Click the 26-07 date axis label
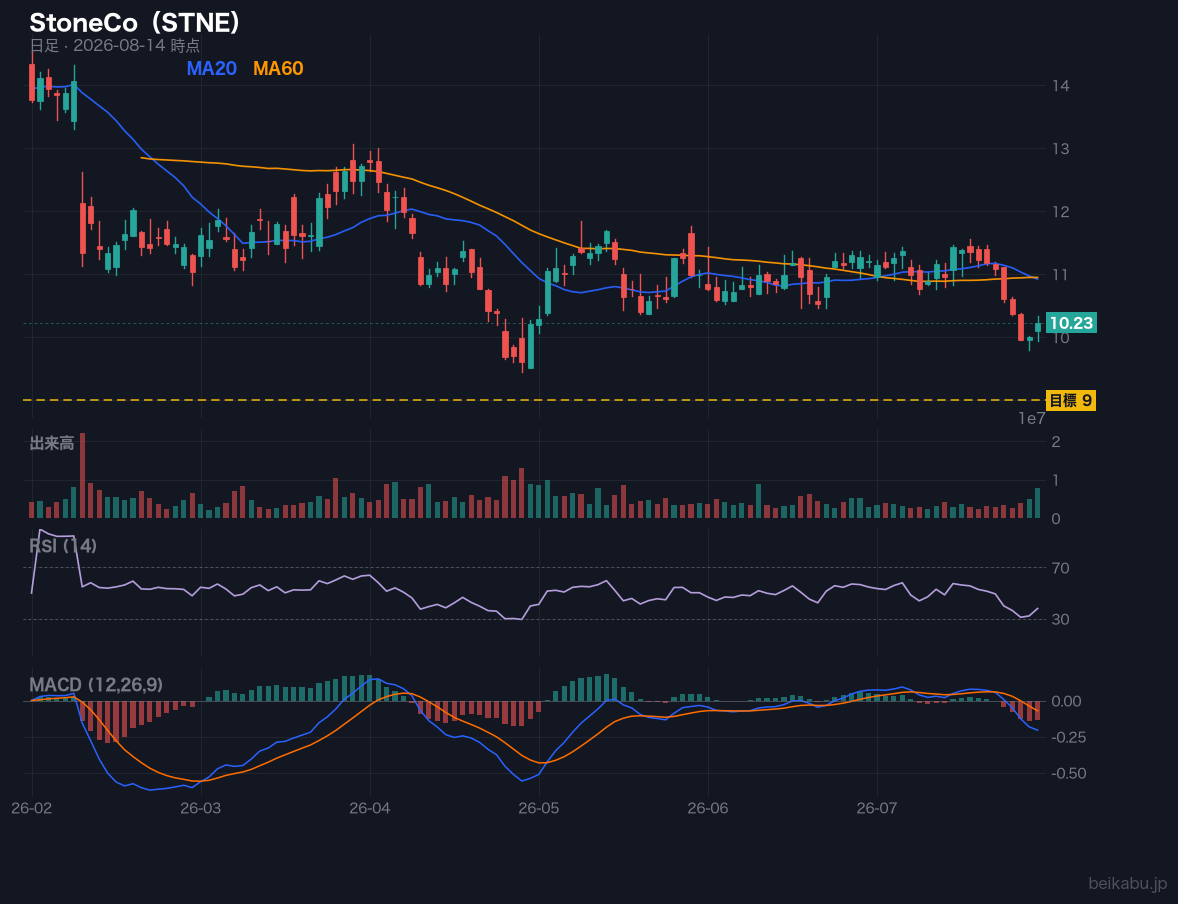The width and height of the screenshot is (1178, 904). (x=877, y=809)
